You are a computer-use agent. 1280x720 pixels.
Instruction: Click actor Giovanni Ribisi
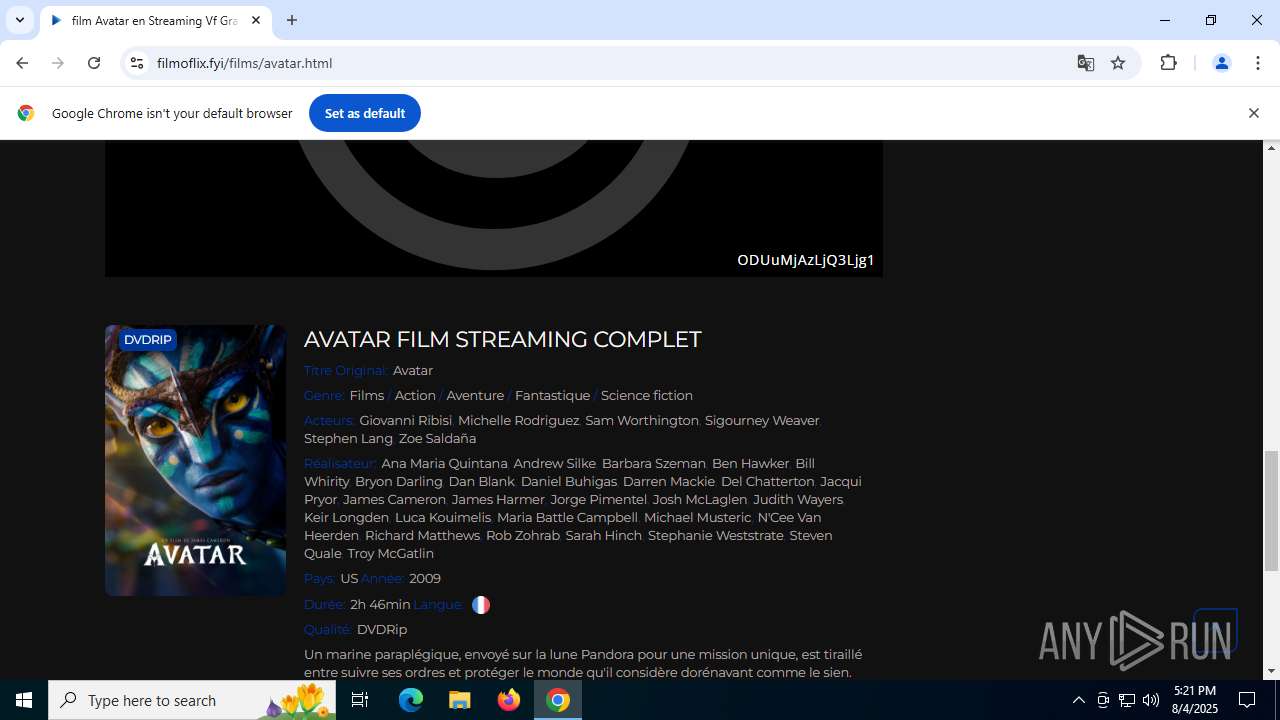coord(406,420)
